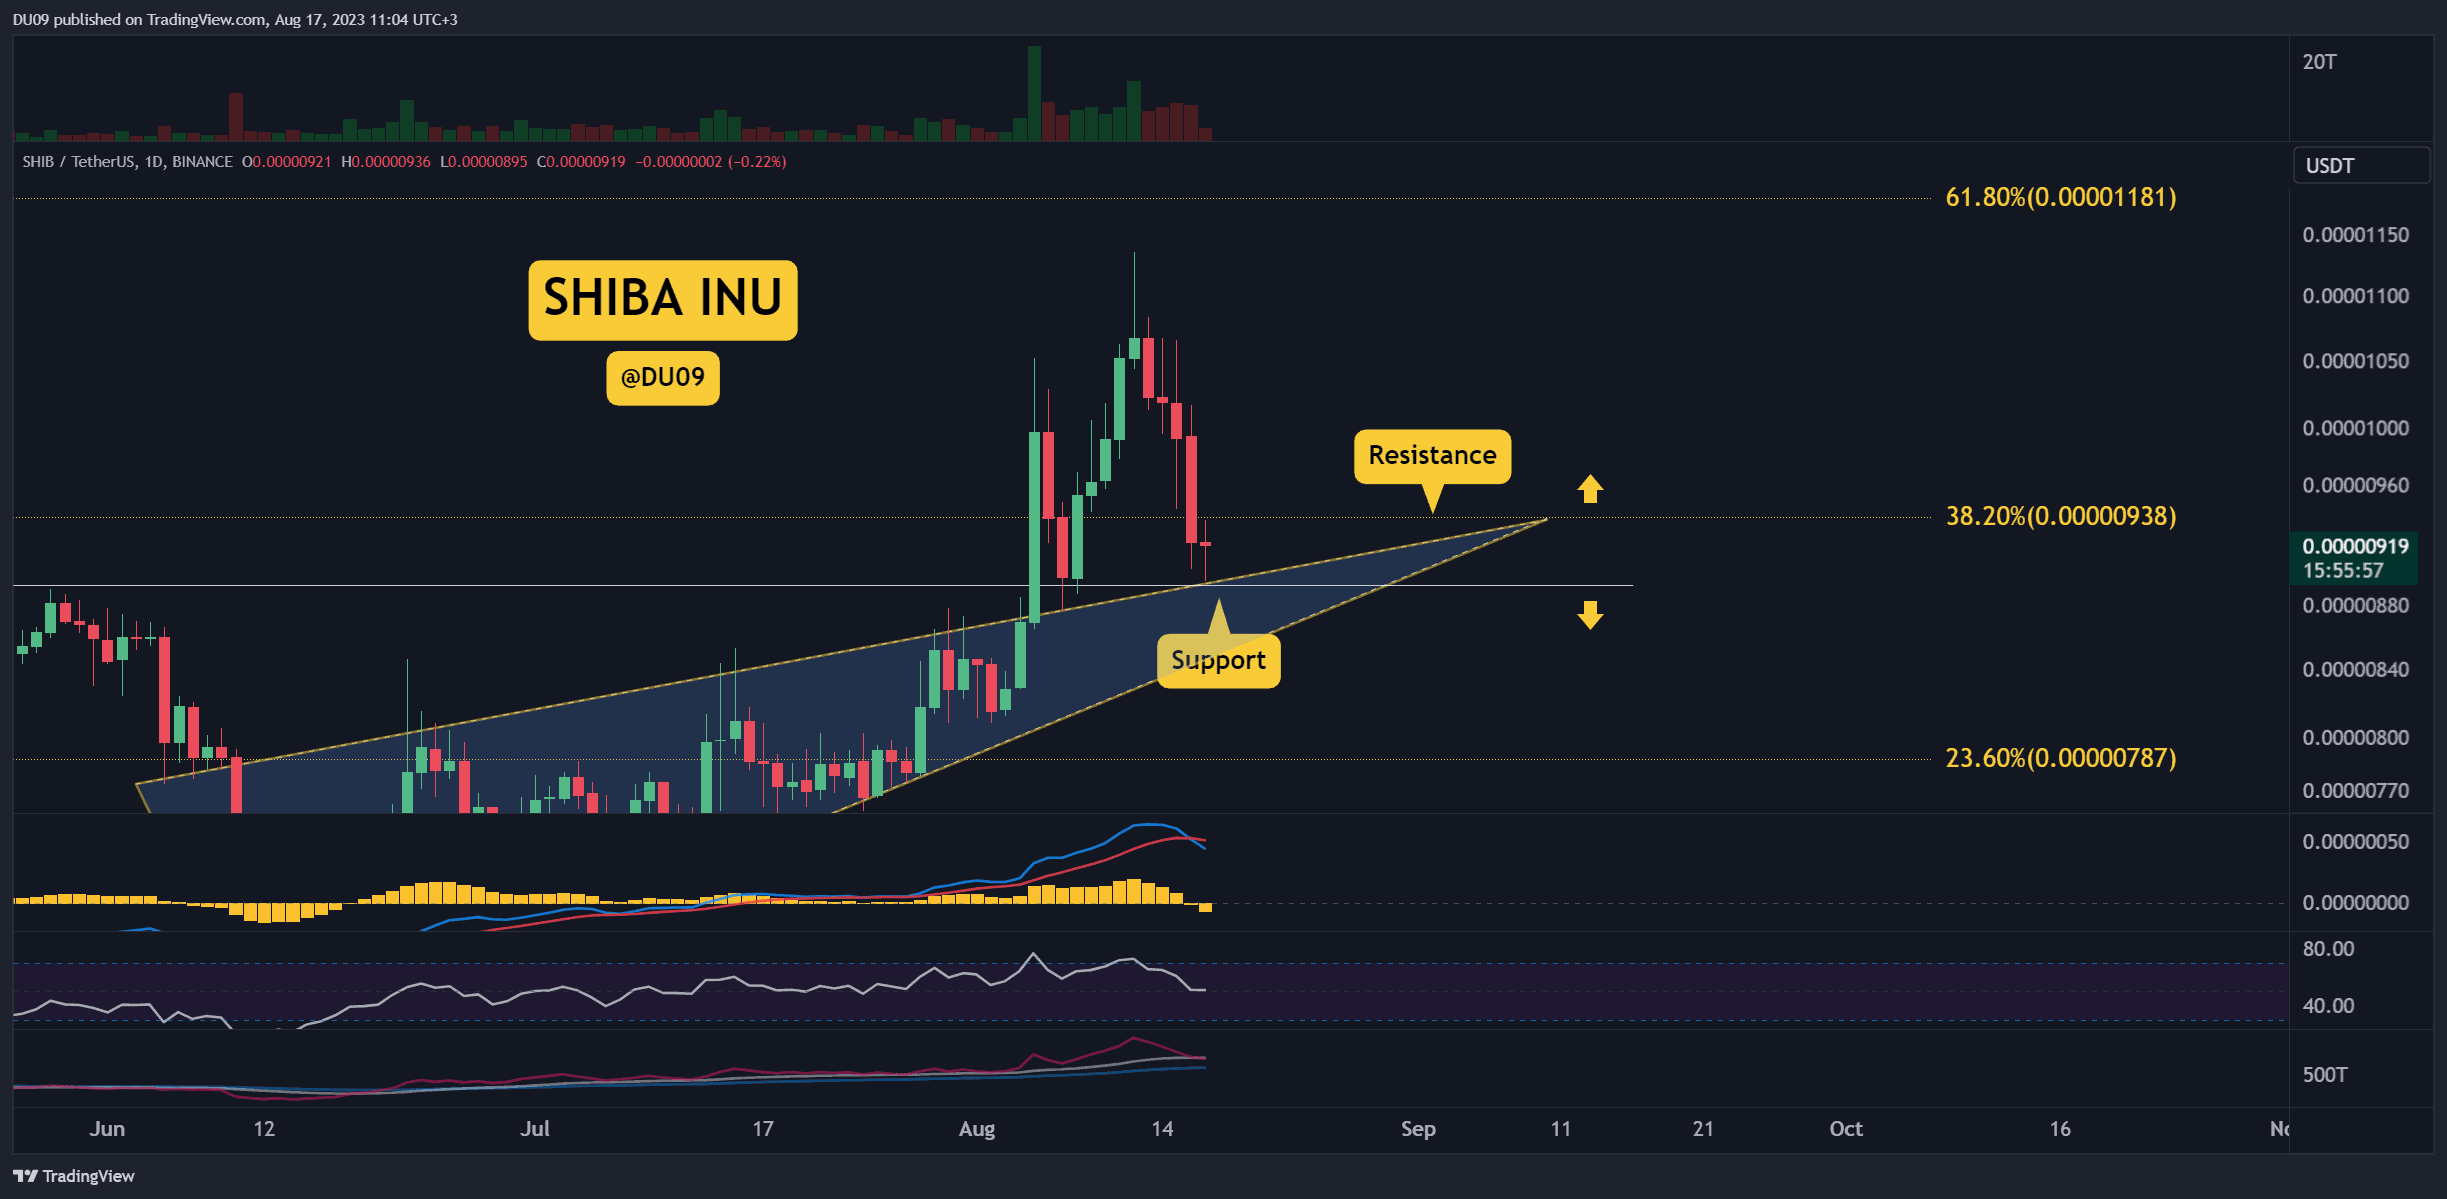Image resolution: width=2447 pixels, height=1199 pixels.
Task: Click the 500T scale label
Action: [x=2324, y=1074]
